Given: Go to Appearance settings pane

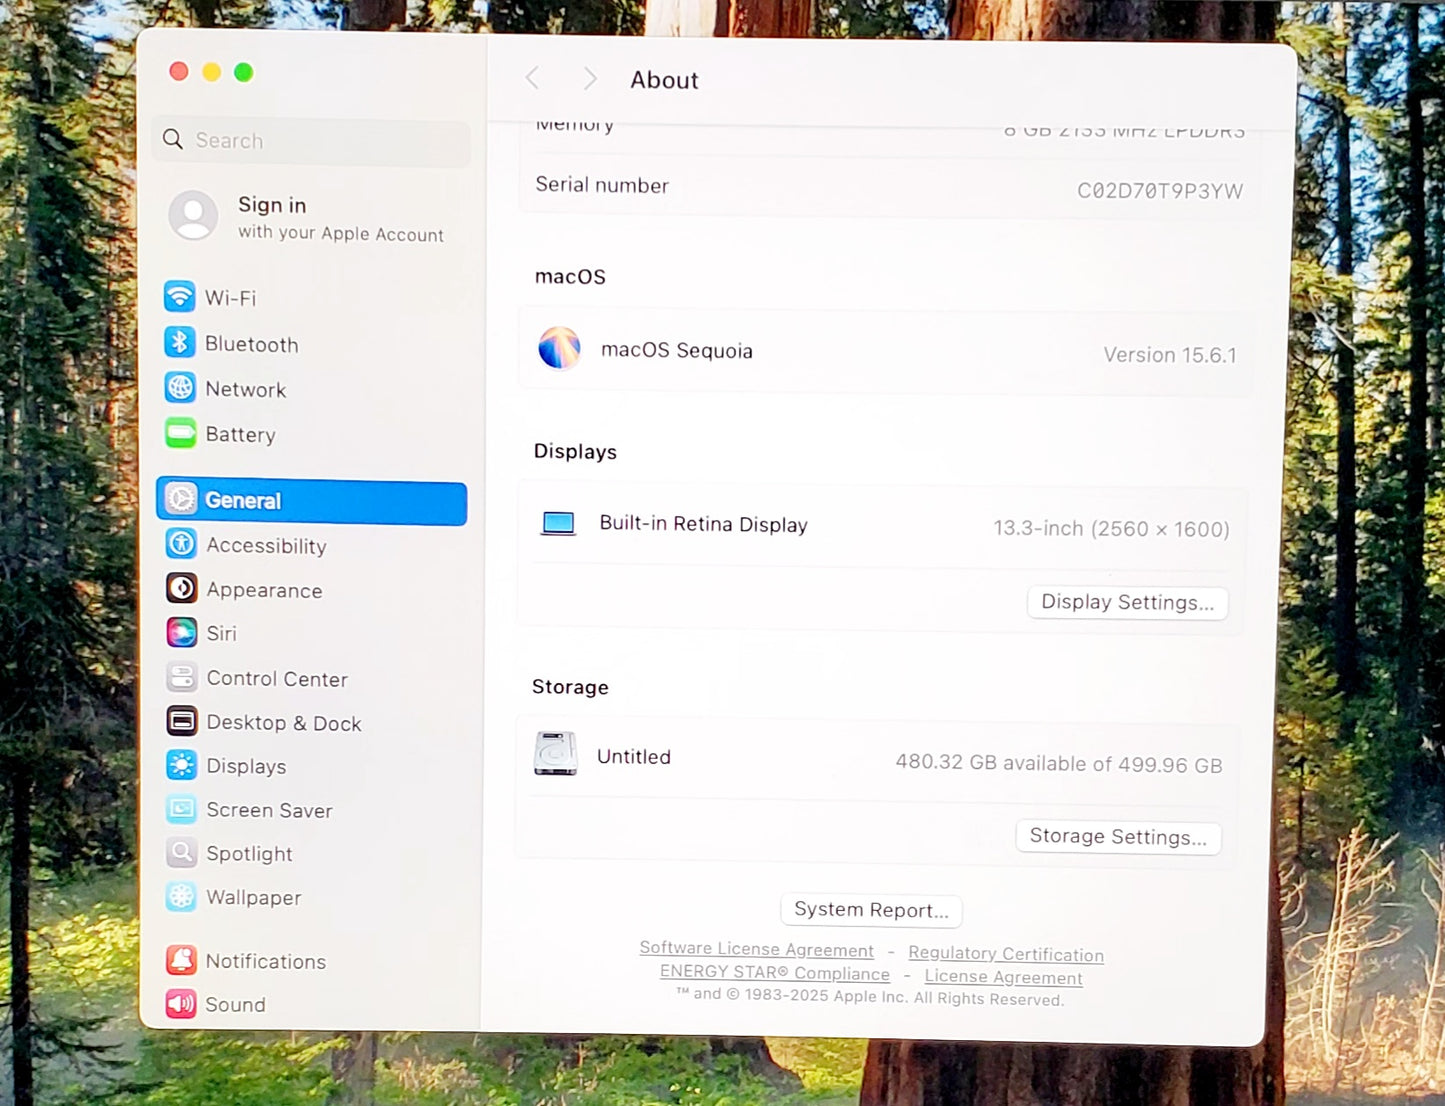Looking at the screenshot, I should pyautogui.click(x=264, y=590).
